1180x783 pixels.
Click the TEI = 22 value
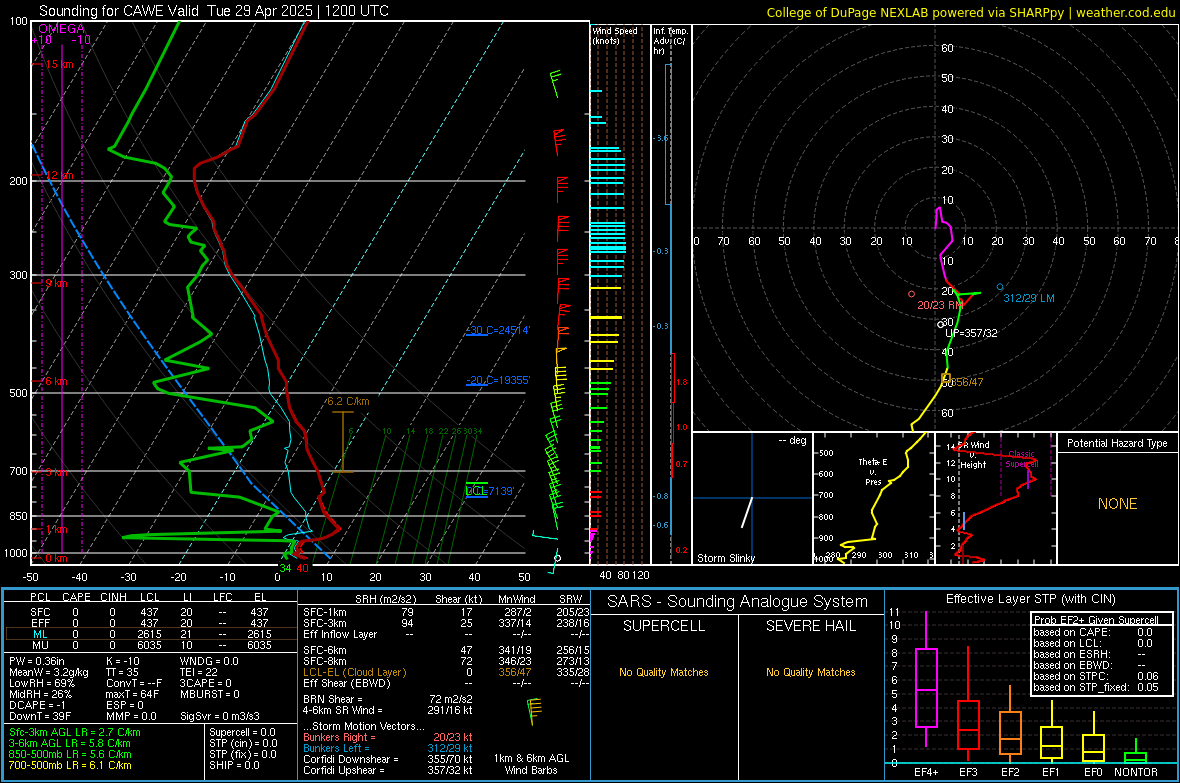(199, 672)
